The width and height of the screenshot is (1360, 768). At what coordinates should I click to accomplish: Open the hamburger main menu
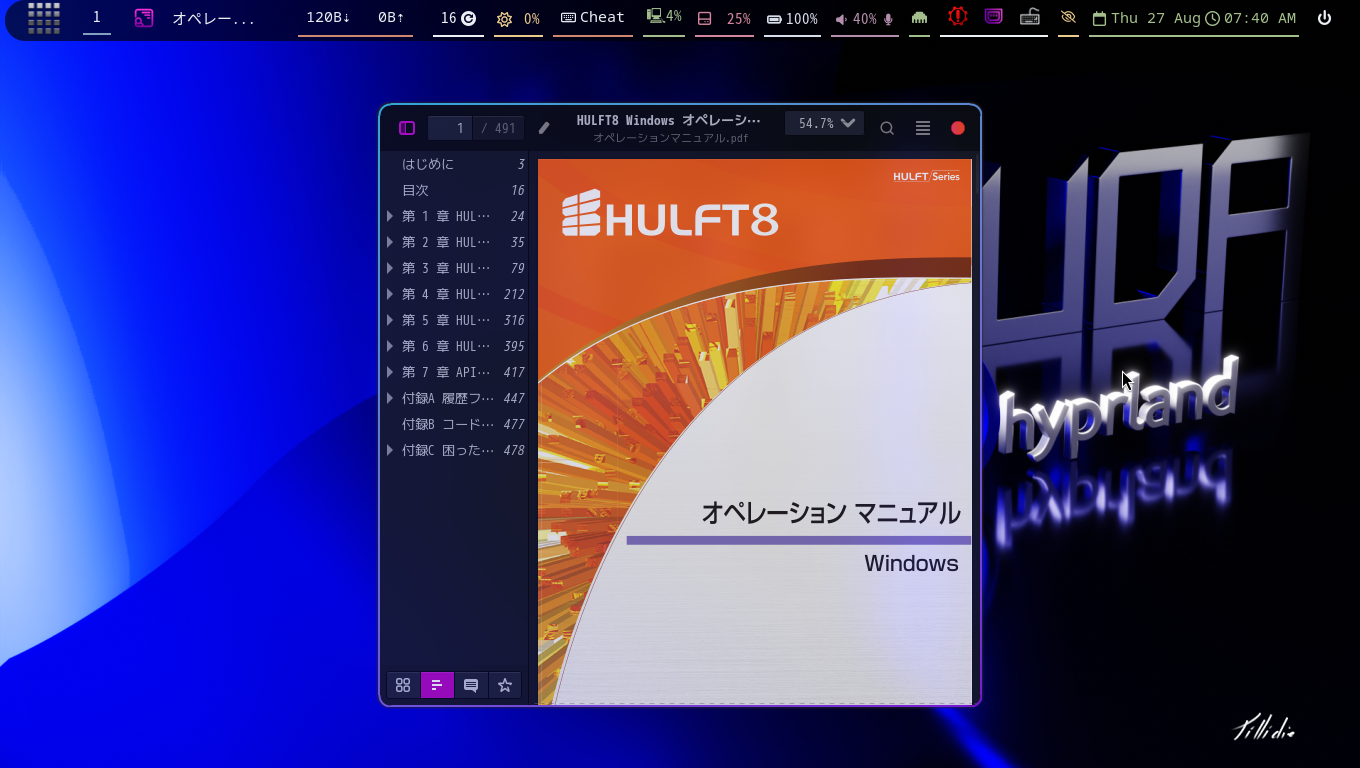[923, 128]
